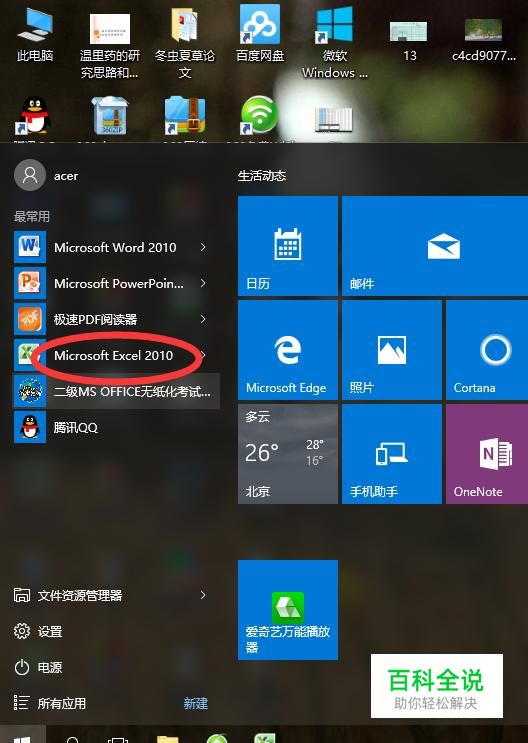Expand the 文件资源管理器 jump list arrow
Viewport: 528px width, 743px height.
(203, 595)
